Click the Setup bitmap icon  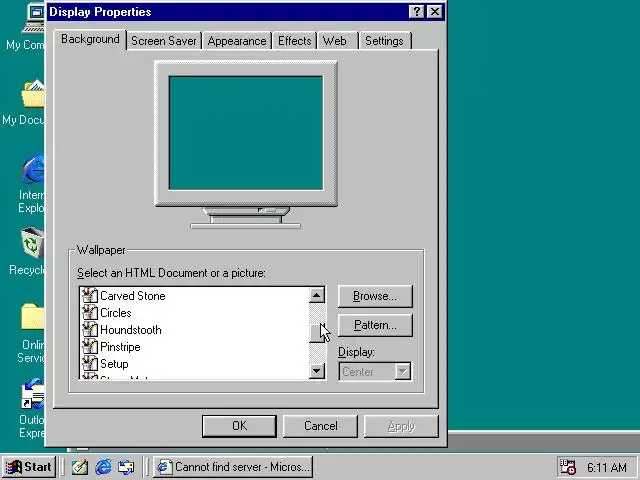tap(90, 364)
